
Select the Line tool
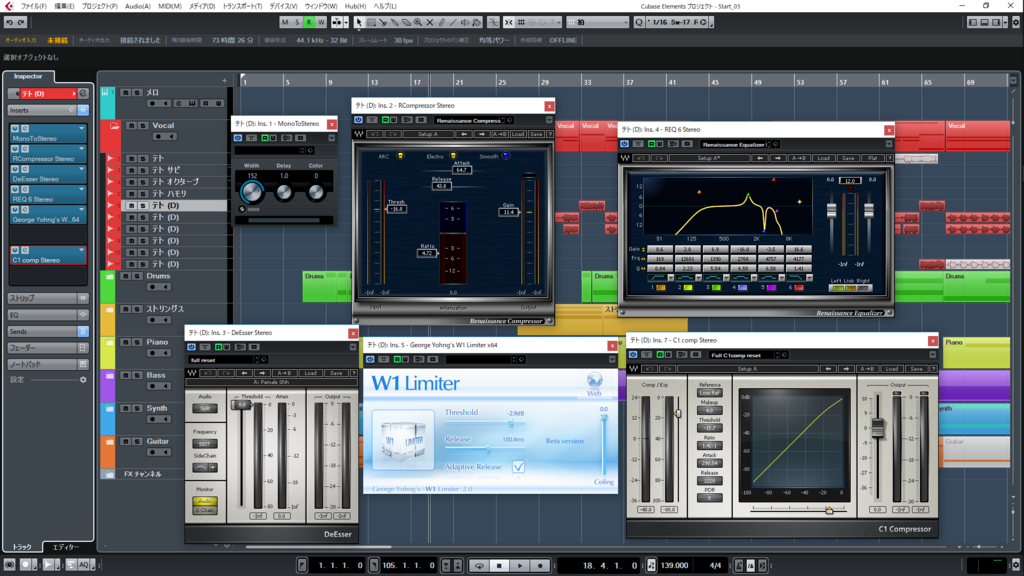pos(453,22)
